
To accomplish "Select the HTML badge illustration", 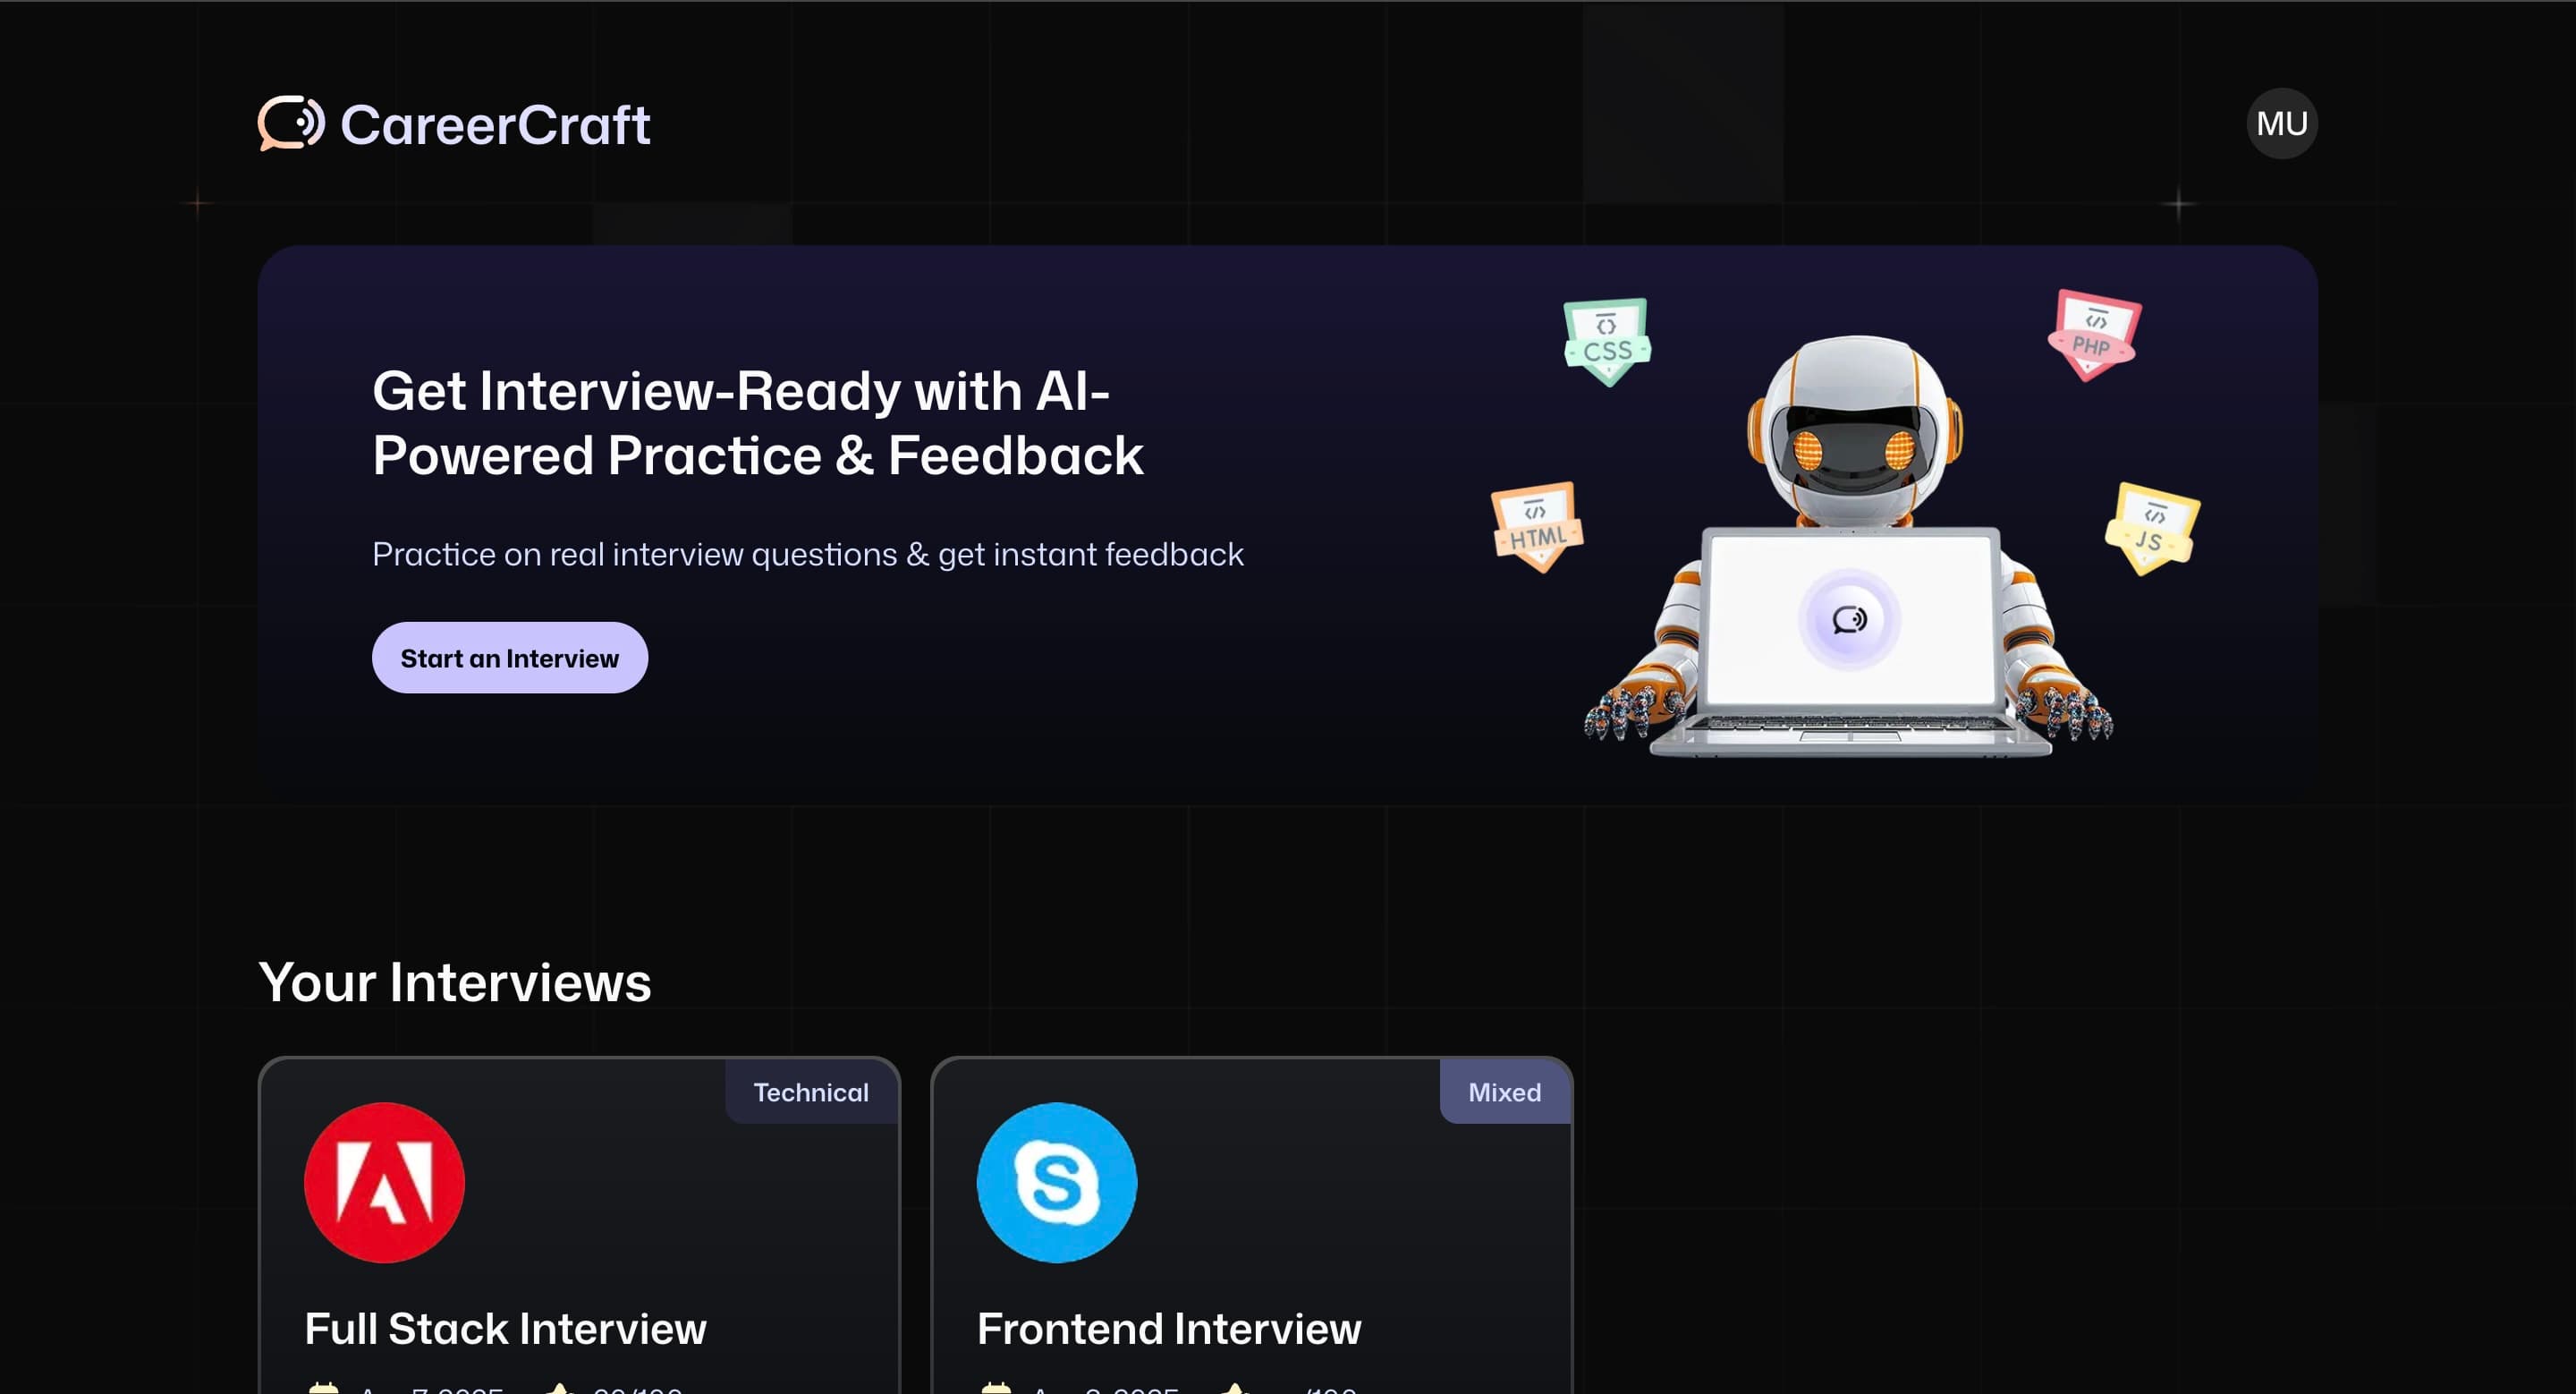I will 1537,525.
